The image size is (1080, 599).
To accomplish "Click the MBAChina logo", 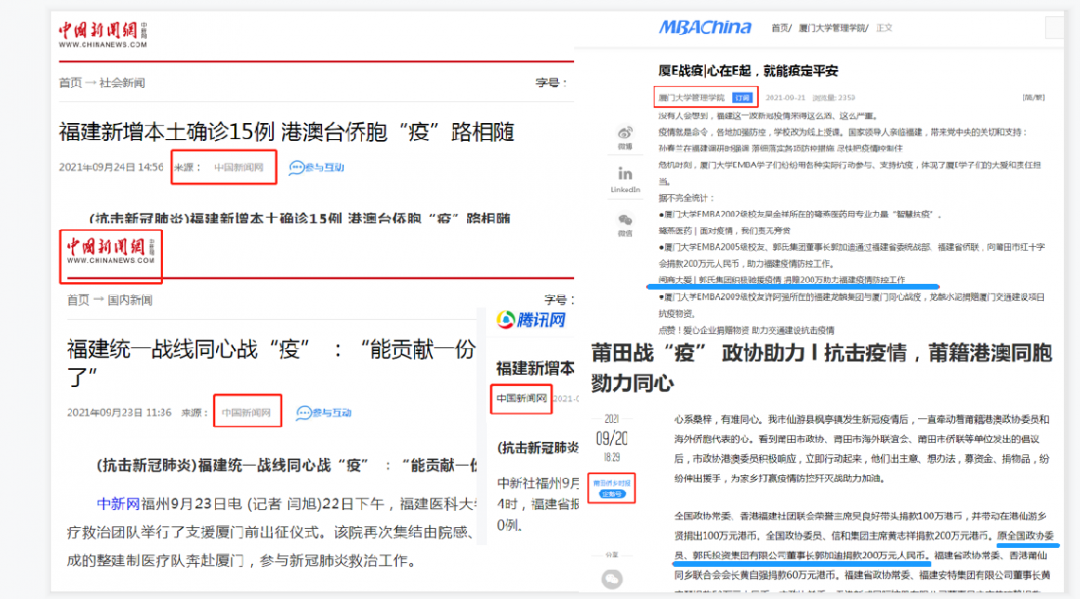I will (703, 28).
